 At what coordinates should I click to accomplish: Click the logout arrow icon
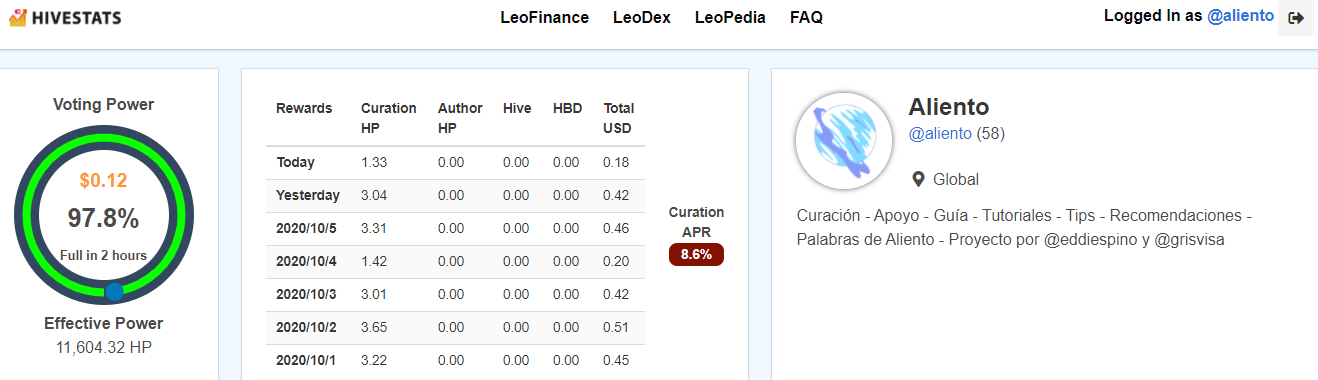click(1296, 18)
